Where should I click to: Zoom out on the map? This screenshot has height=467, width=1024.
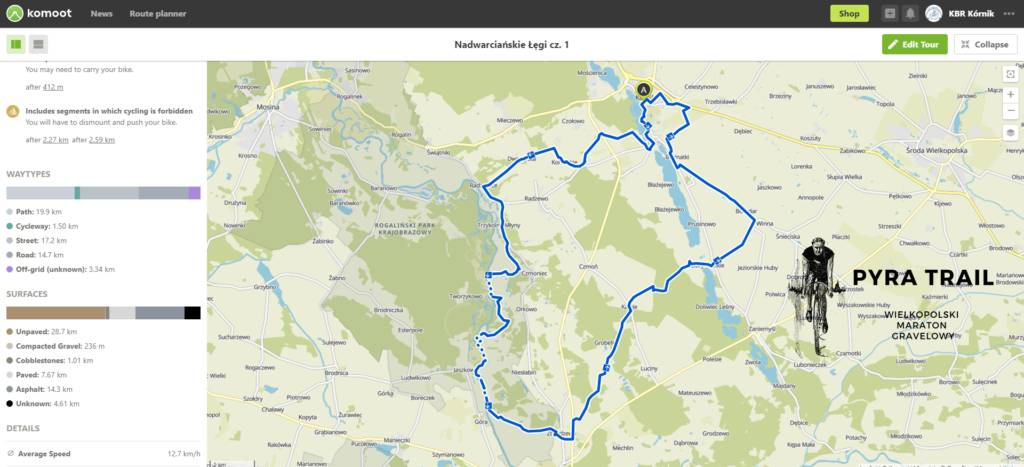click(1011, 110)
